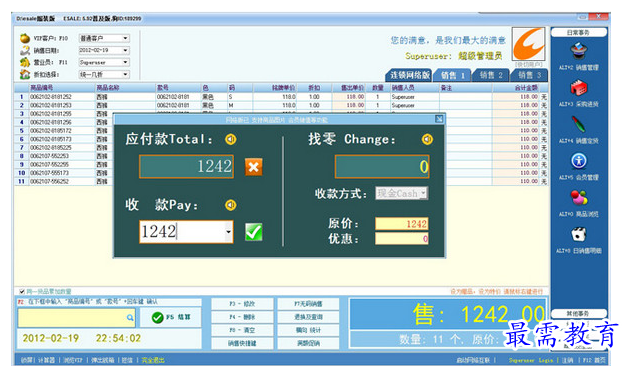Click the 优惠 discount field showing 0
This screenshot has height=366, width=627.
pos(401,239)
